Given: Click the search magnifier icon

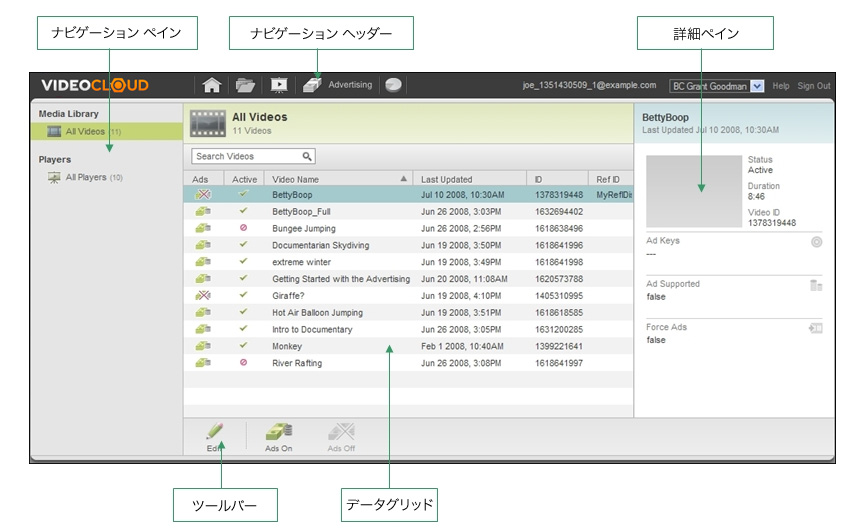Looking at the screenshot, I should 307,157.
